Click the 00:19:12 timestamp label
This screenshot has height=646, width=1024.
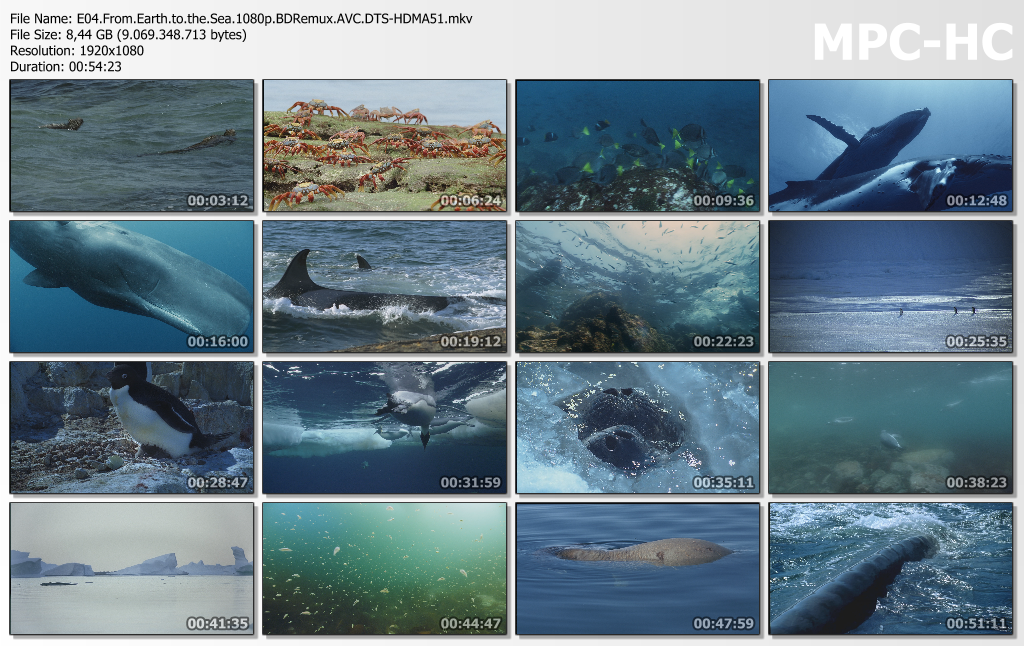click(471, 342)
